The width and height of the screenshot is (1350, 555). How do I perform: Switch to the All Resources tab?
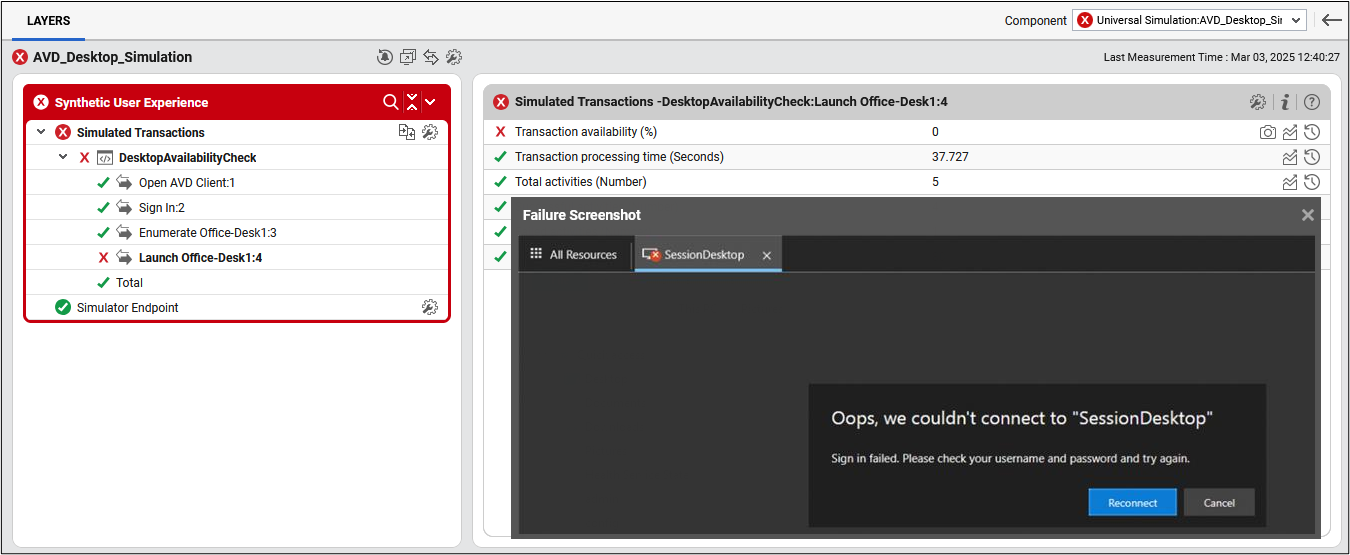[x=574, y=255]
